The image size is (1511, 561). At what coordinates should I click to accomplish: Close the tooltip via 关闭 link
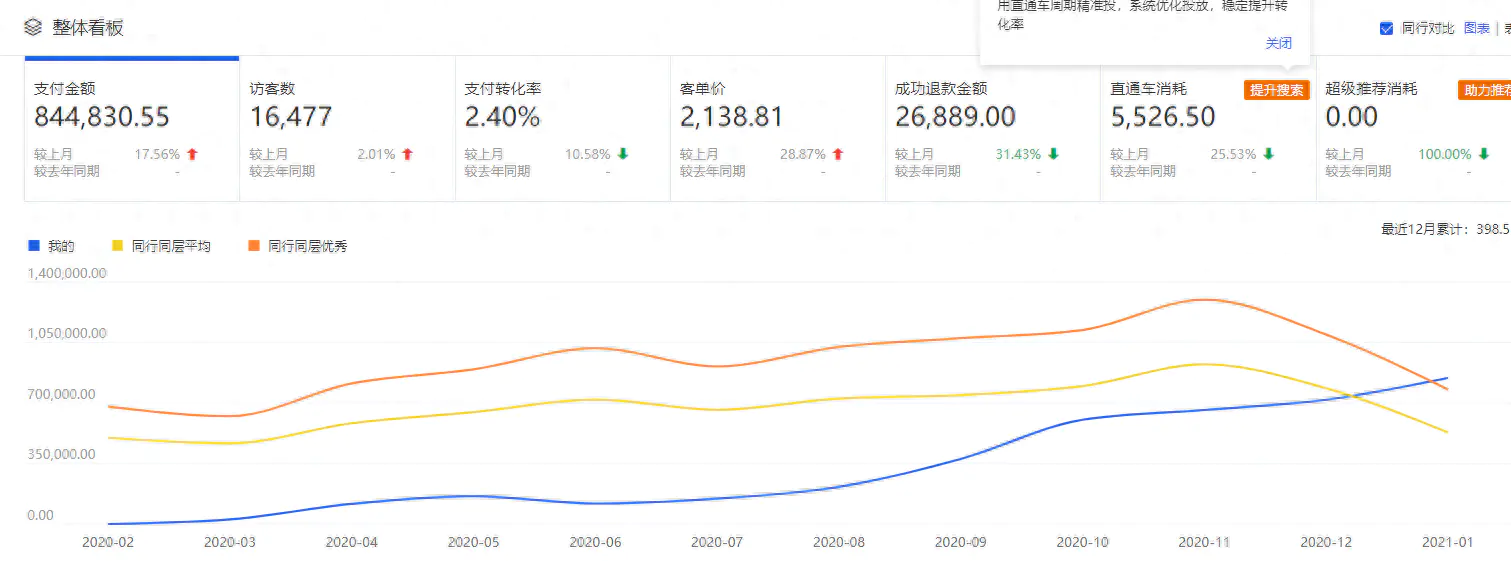pyautogui.click(x=1279, y=43)
